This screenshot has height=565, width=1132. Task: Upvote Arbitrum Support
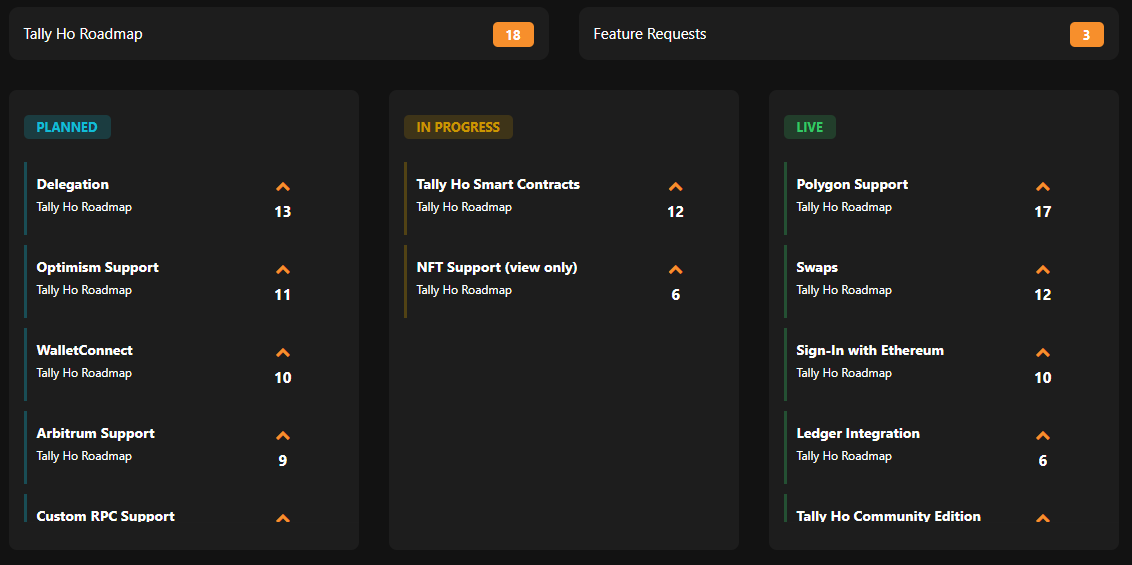point(283,436)
